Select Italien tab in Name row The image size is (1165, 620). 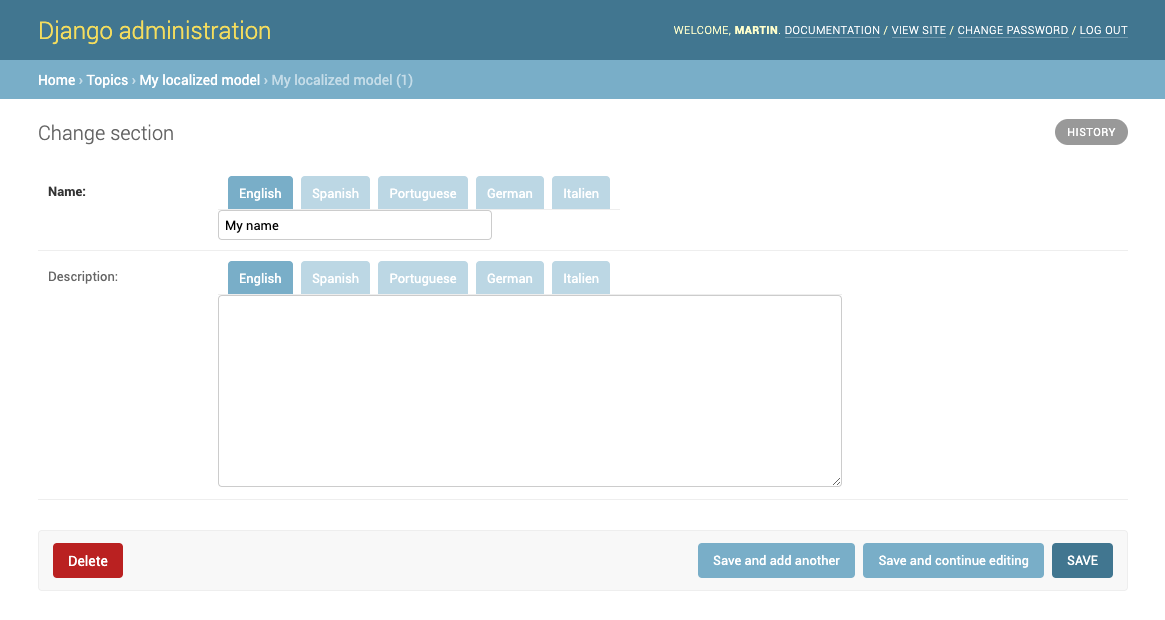click(580, 193)
